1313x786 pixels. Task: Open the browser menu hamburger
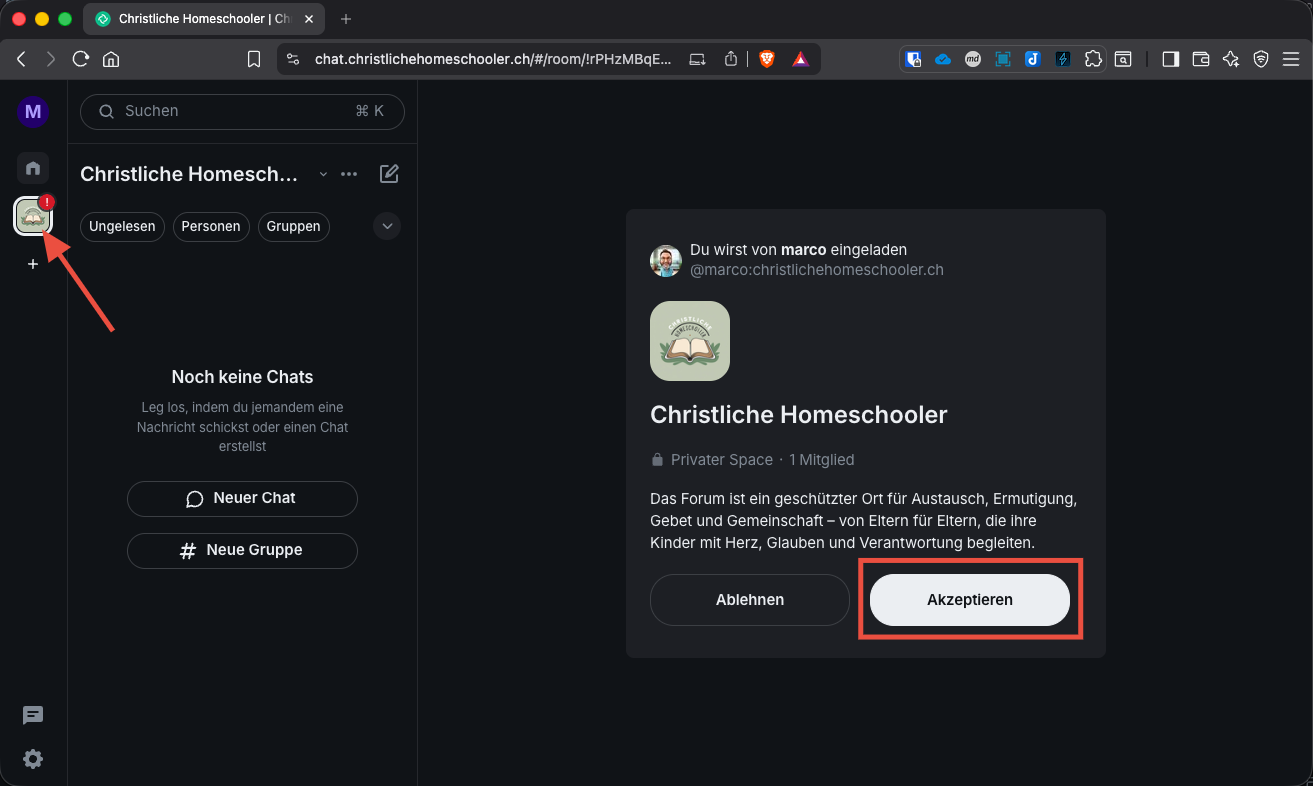pyautogui.click(x=1292, y=59)
